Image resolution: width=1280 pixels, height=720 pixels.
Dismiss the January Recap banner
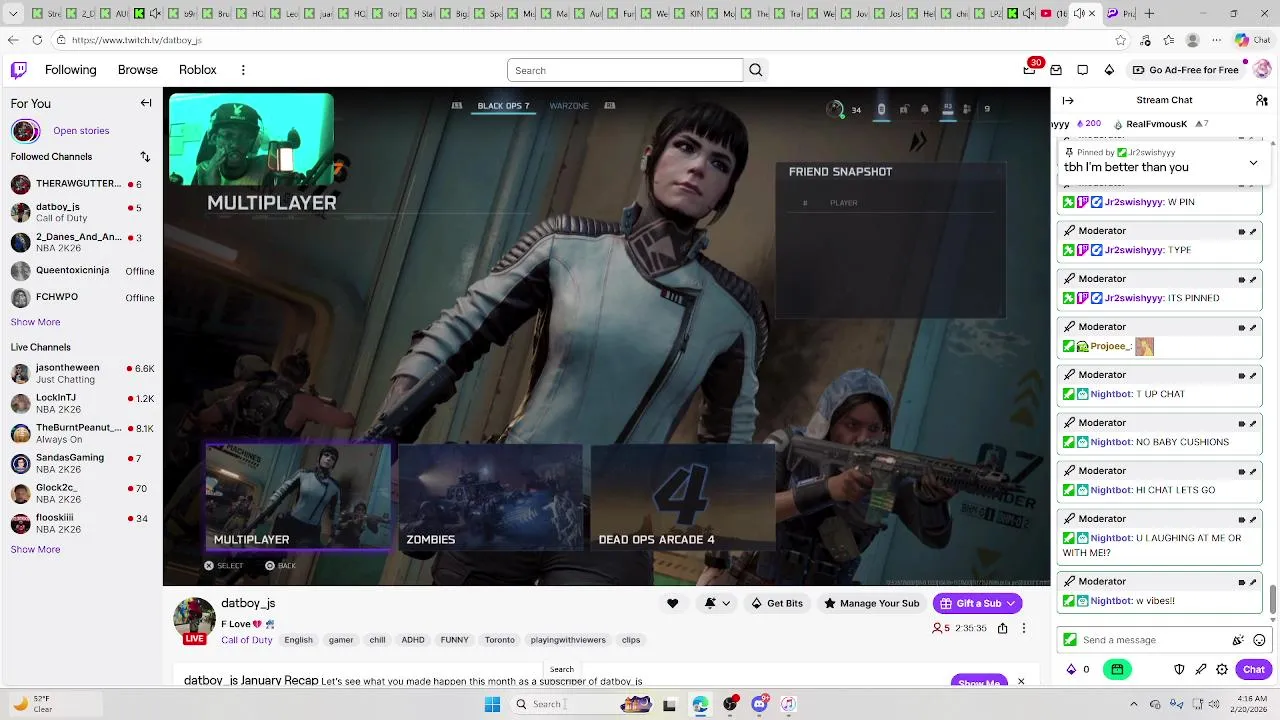point(1021,681)
